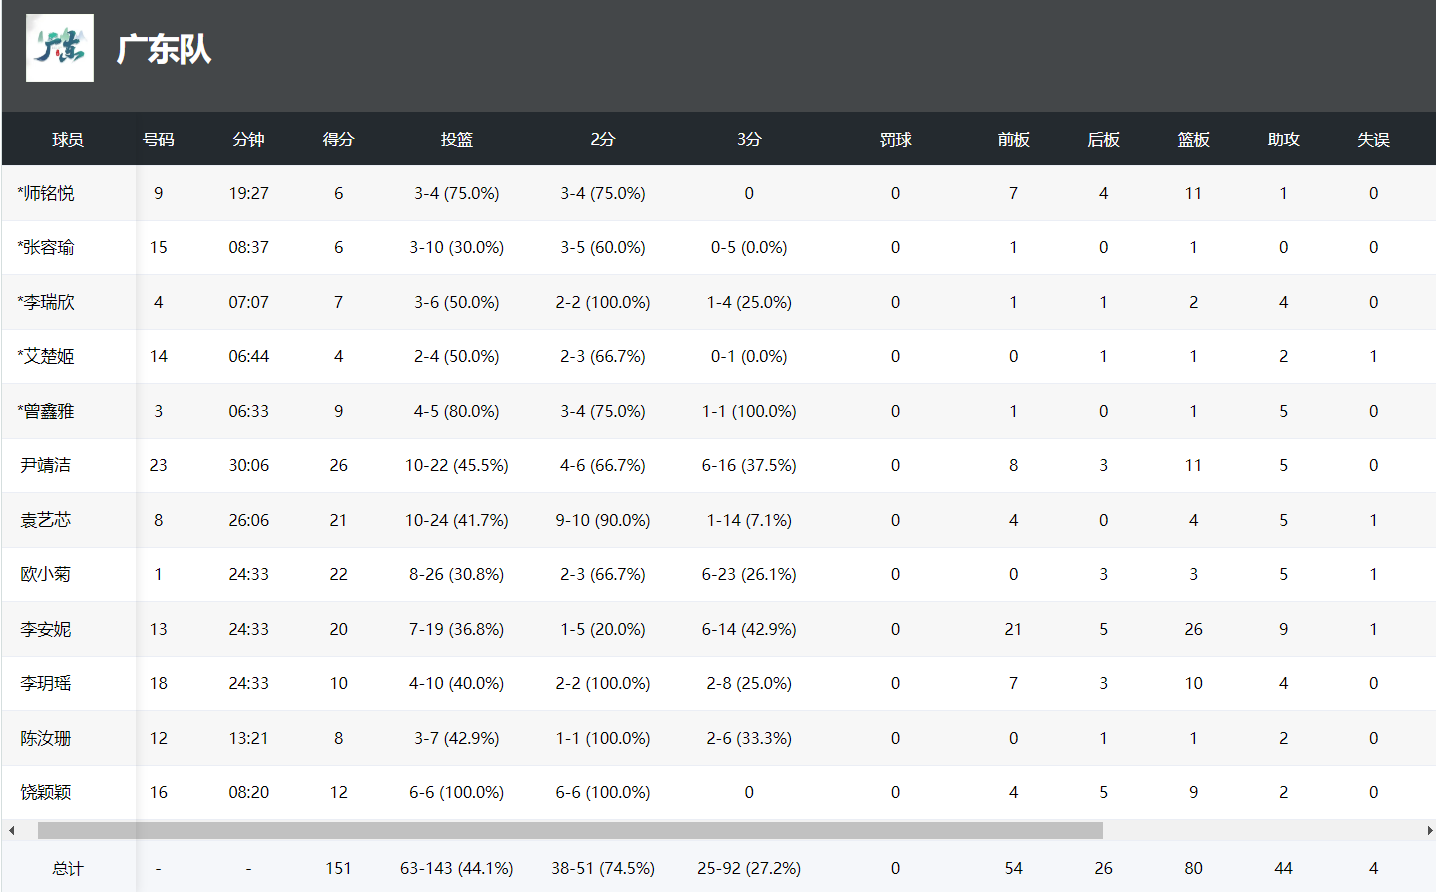Click player name 曾鑫雅
1436x892 pixels.
46,411
